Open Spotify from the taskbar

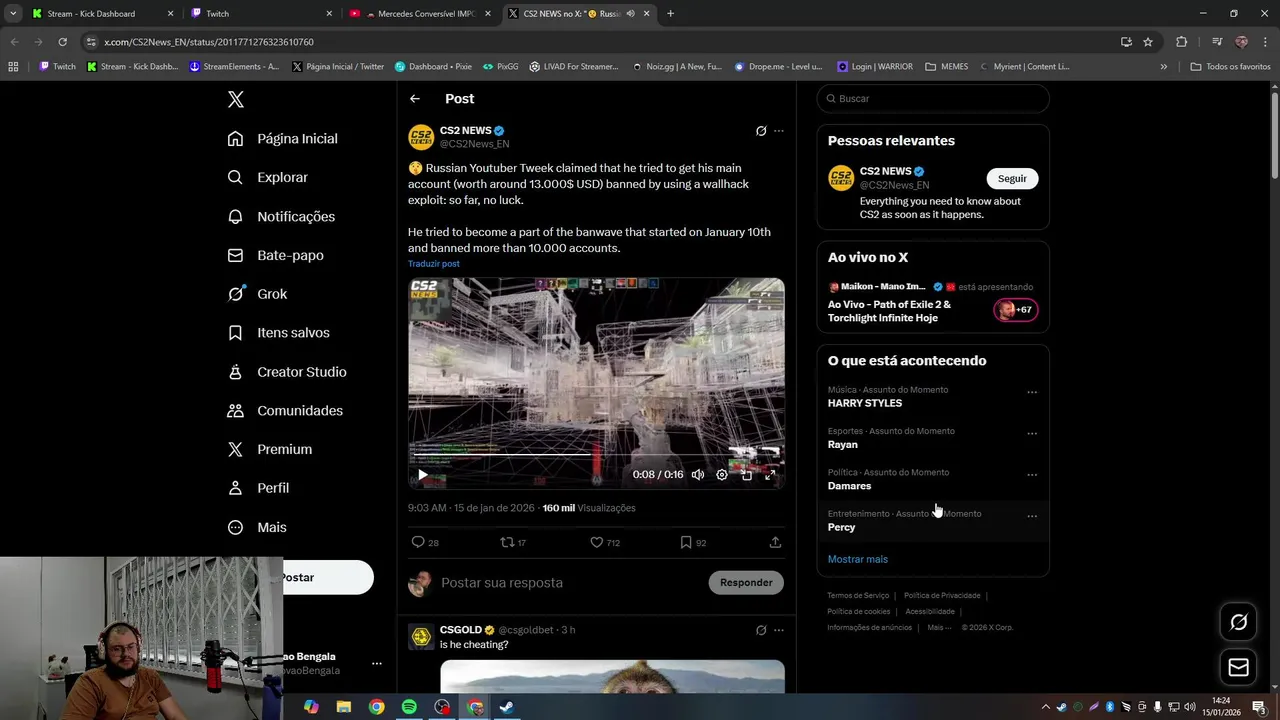point(409,707)
